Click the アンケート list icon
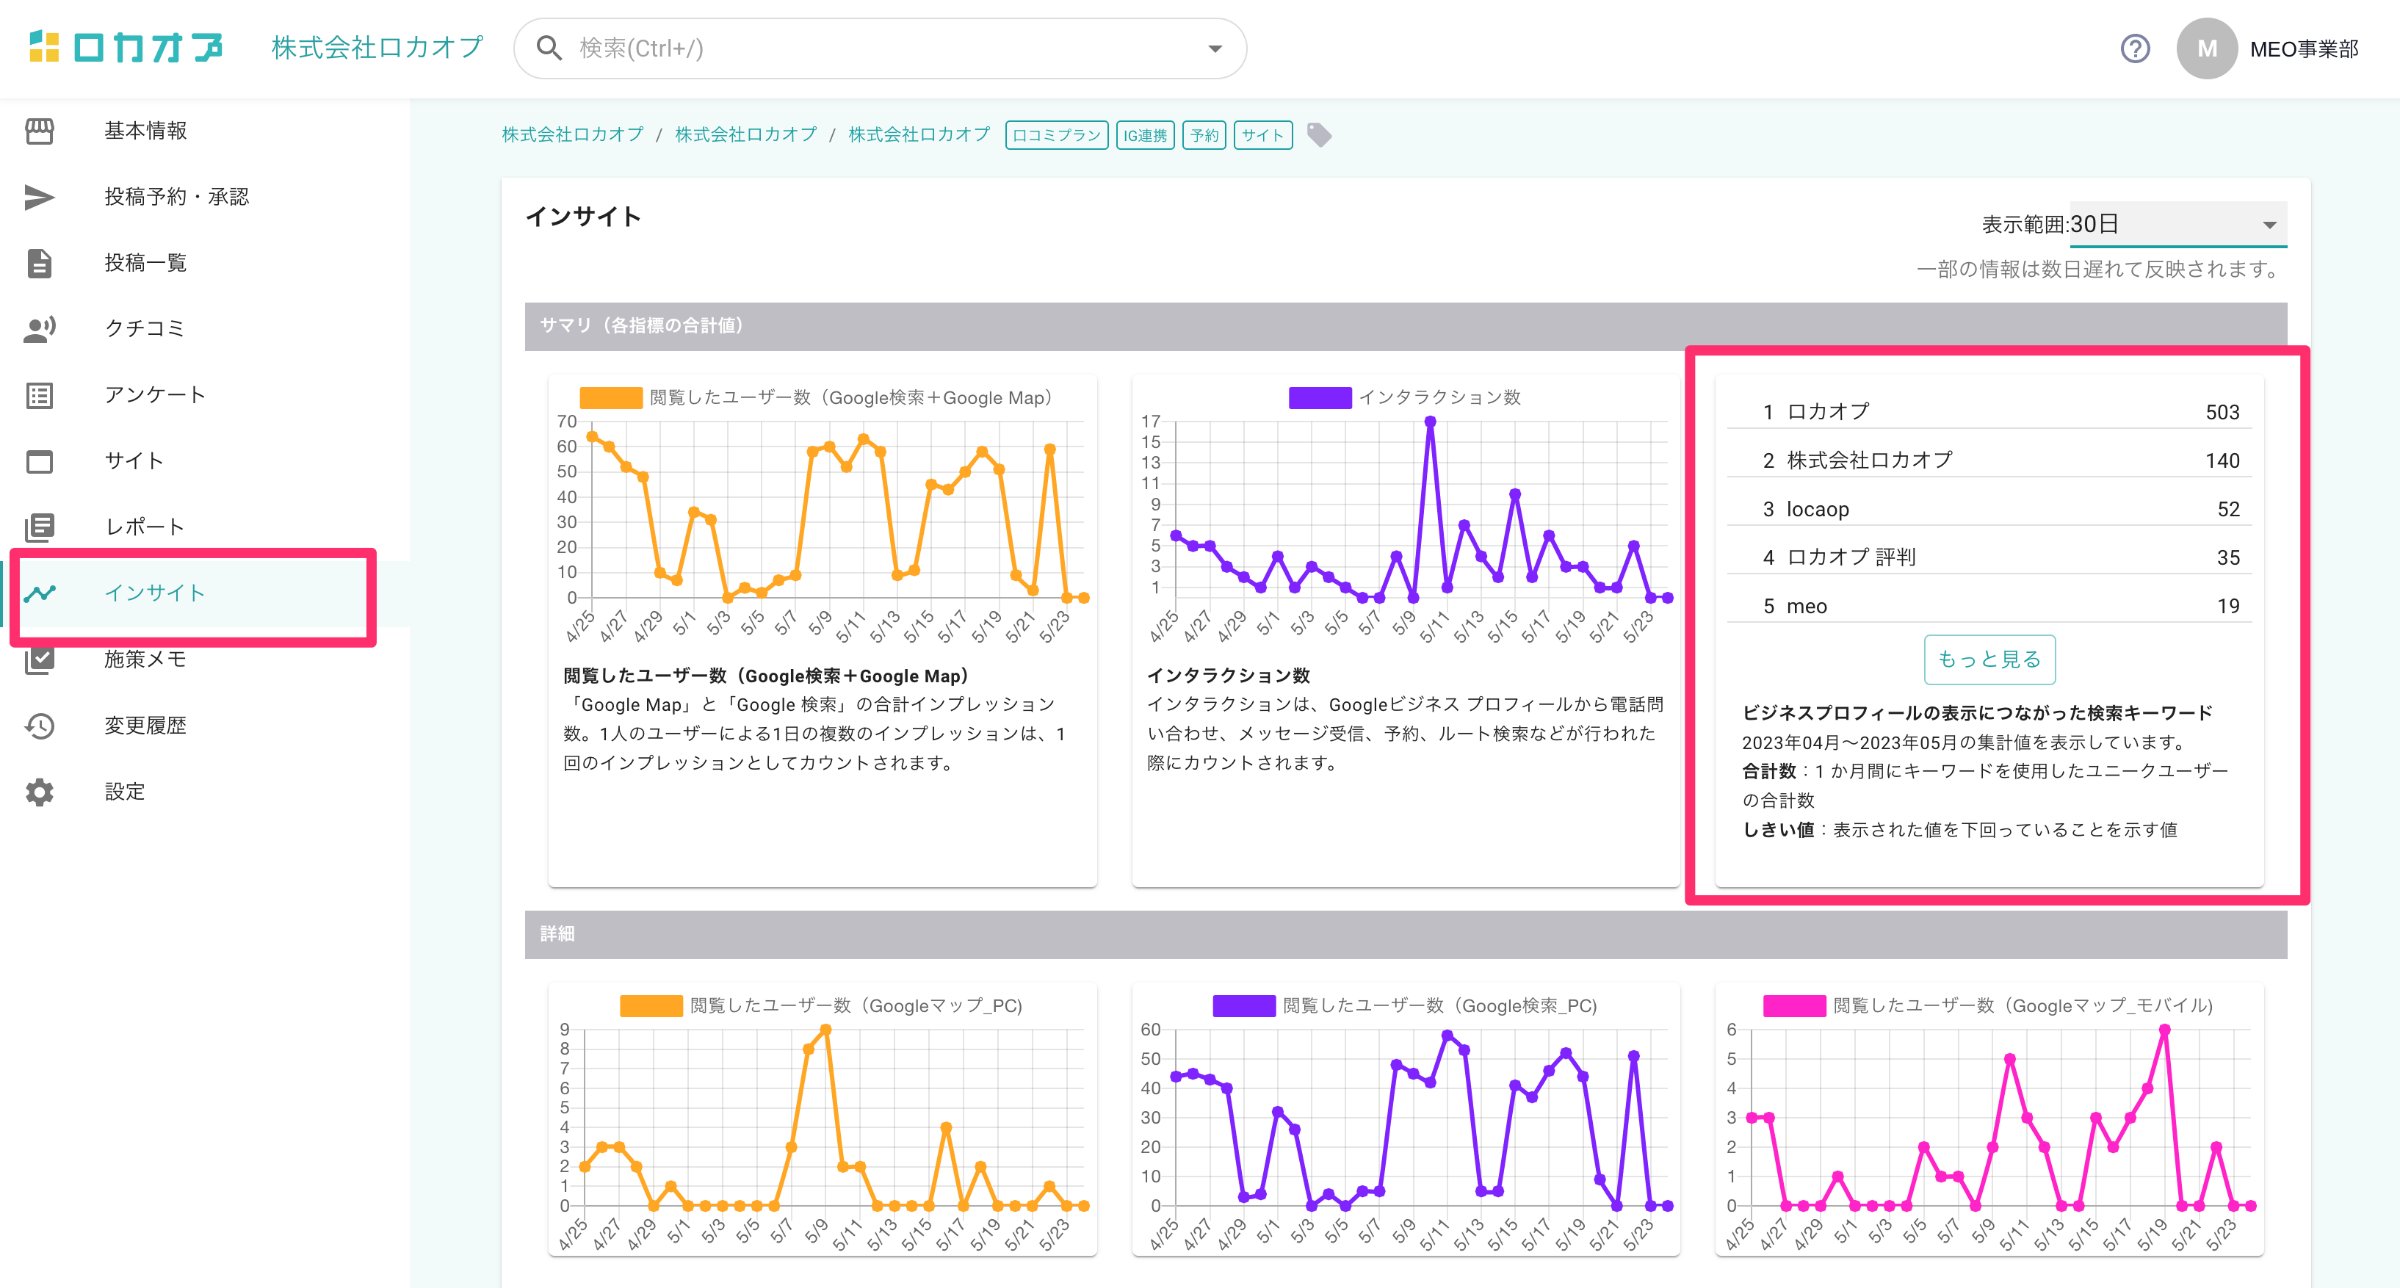The width and height of the screenshot is (2400, 1288). pyautogui.click(x=40, y=395)
